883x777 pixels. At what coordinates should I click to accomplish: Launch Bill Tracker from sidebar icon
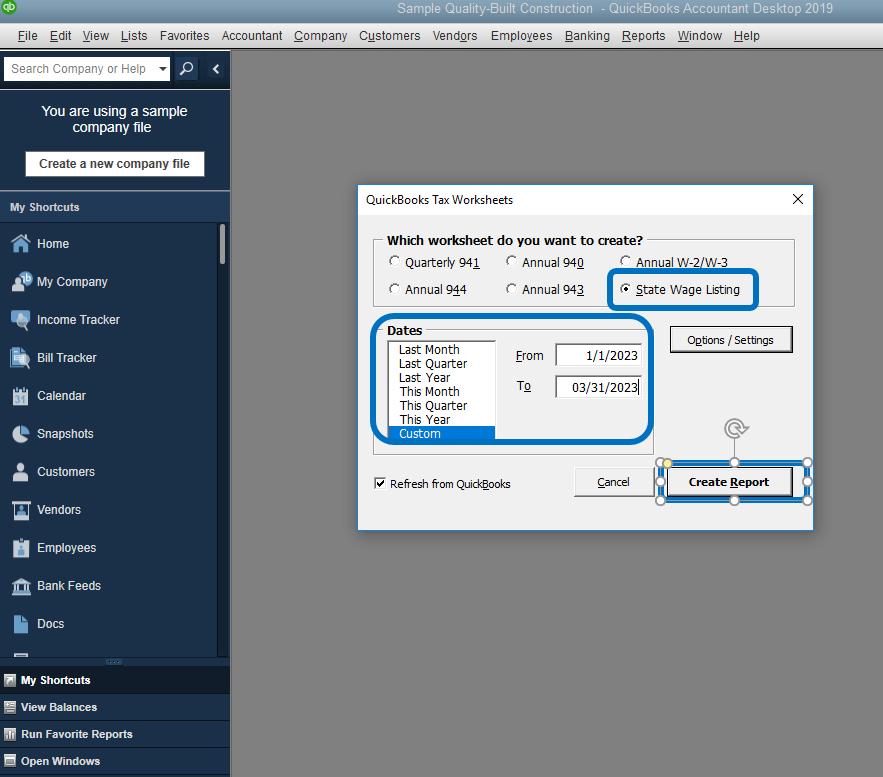[x=21, y=358]
